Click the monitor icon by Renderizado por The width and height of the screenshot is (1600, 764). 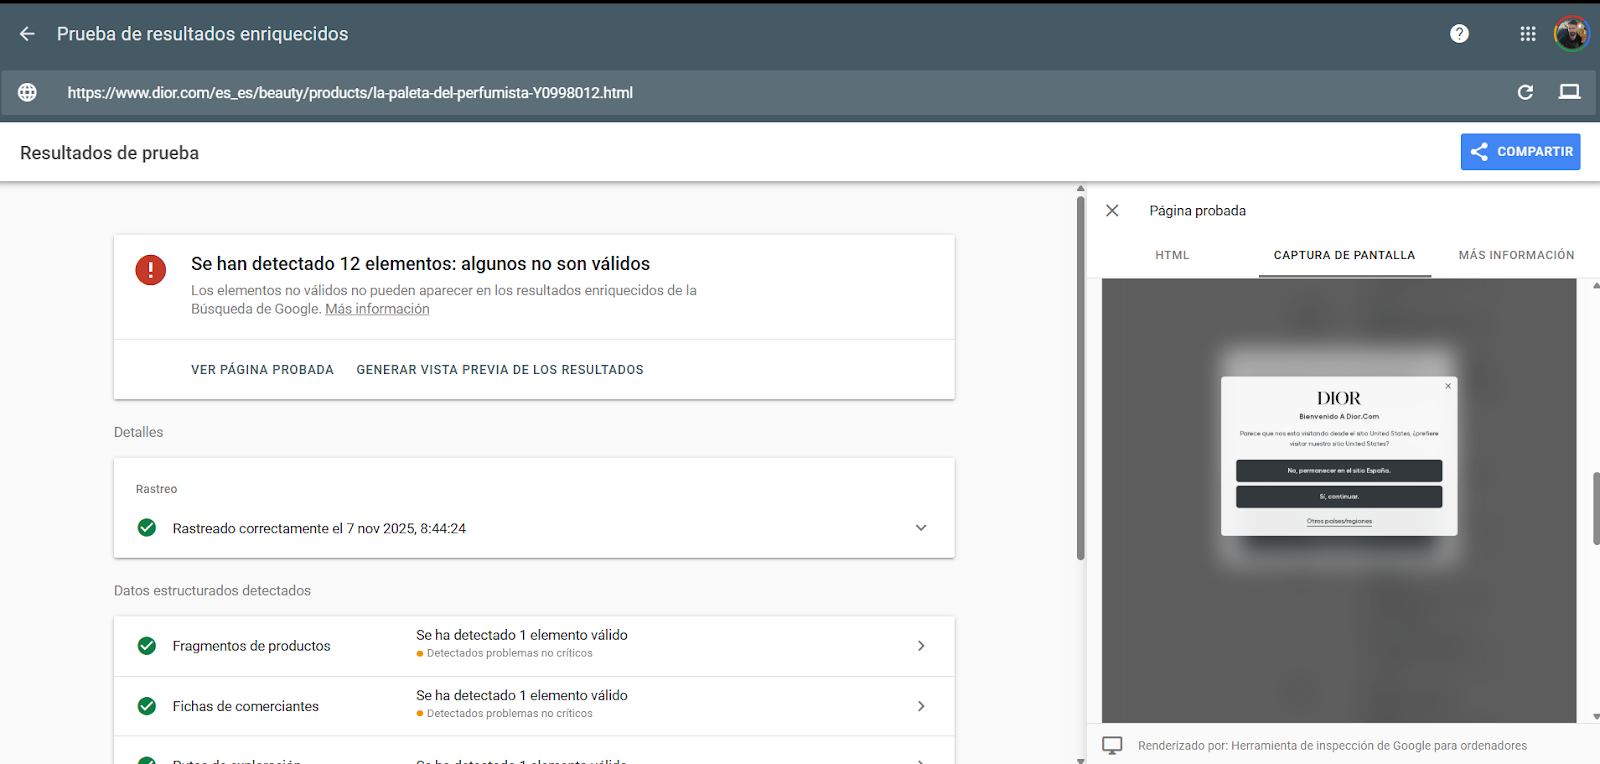1112,745
